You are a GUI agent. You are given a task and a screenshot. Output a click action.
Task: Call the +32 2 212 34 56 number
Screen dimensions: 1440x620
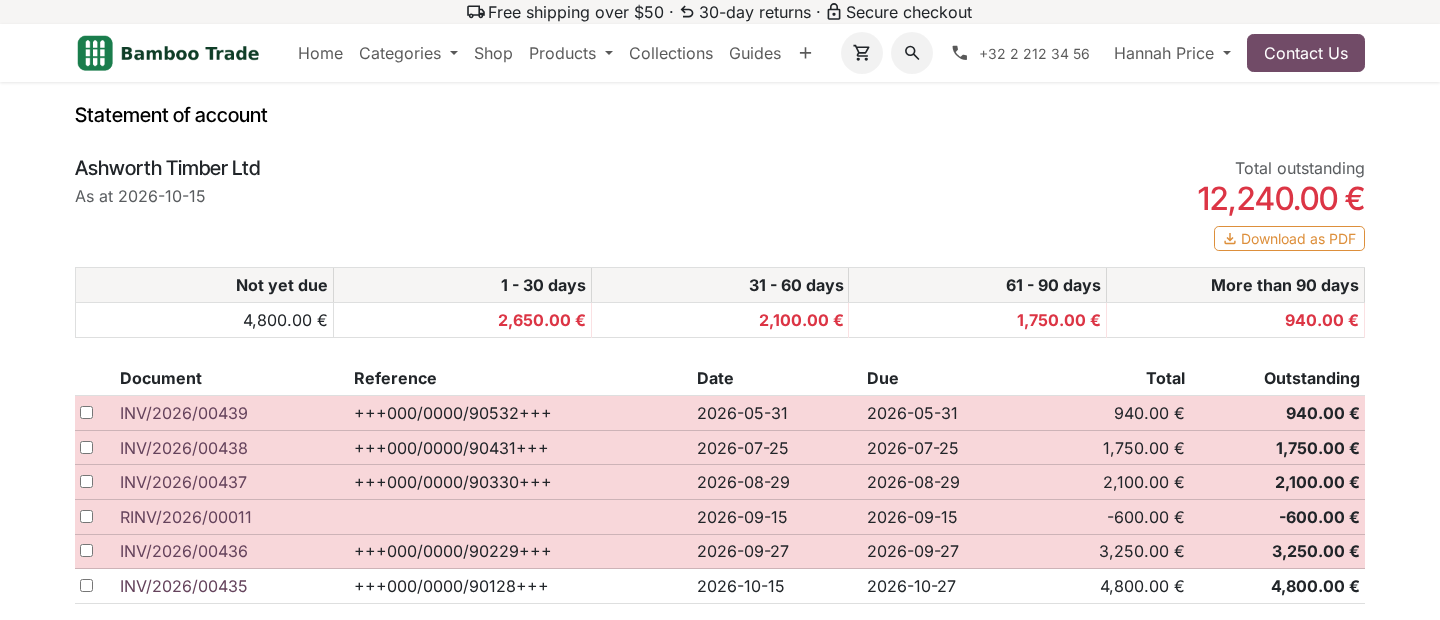pos(1034,54)
